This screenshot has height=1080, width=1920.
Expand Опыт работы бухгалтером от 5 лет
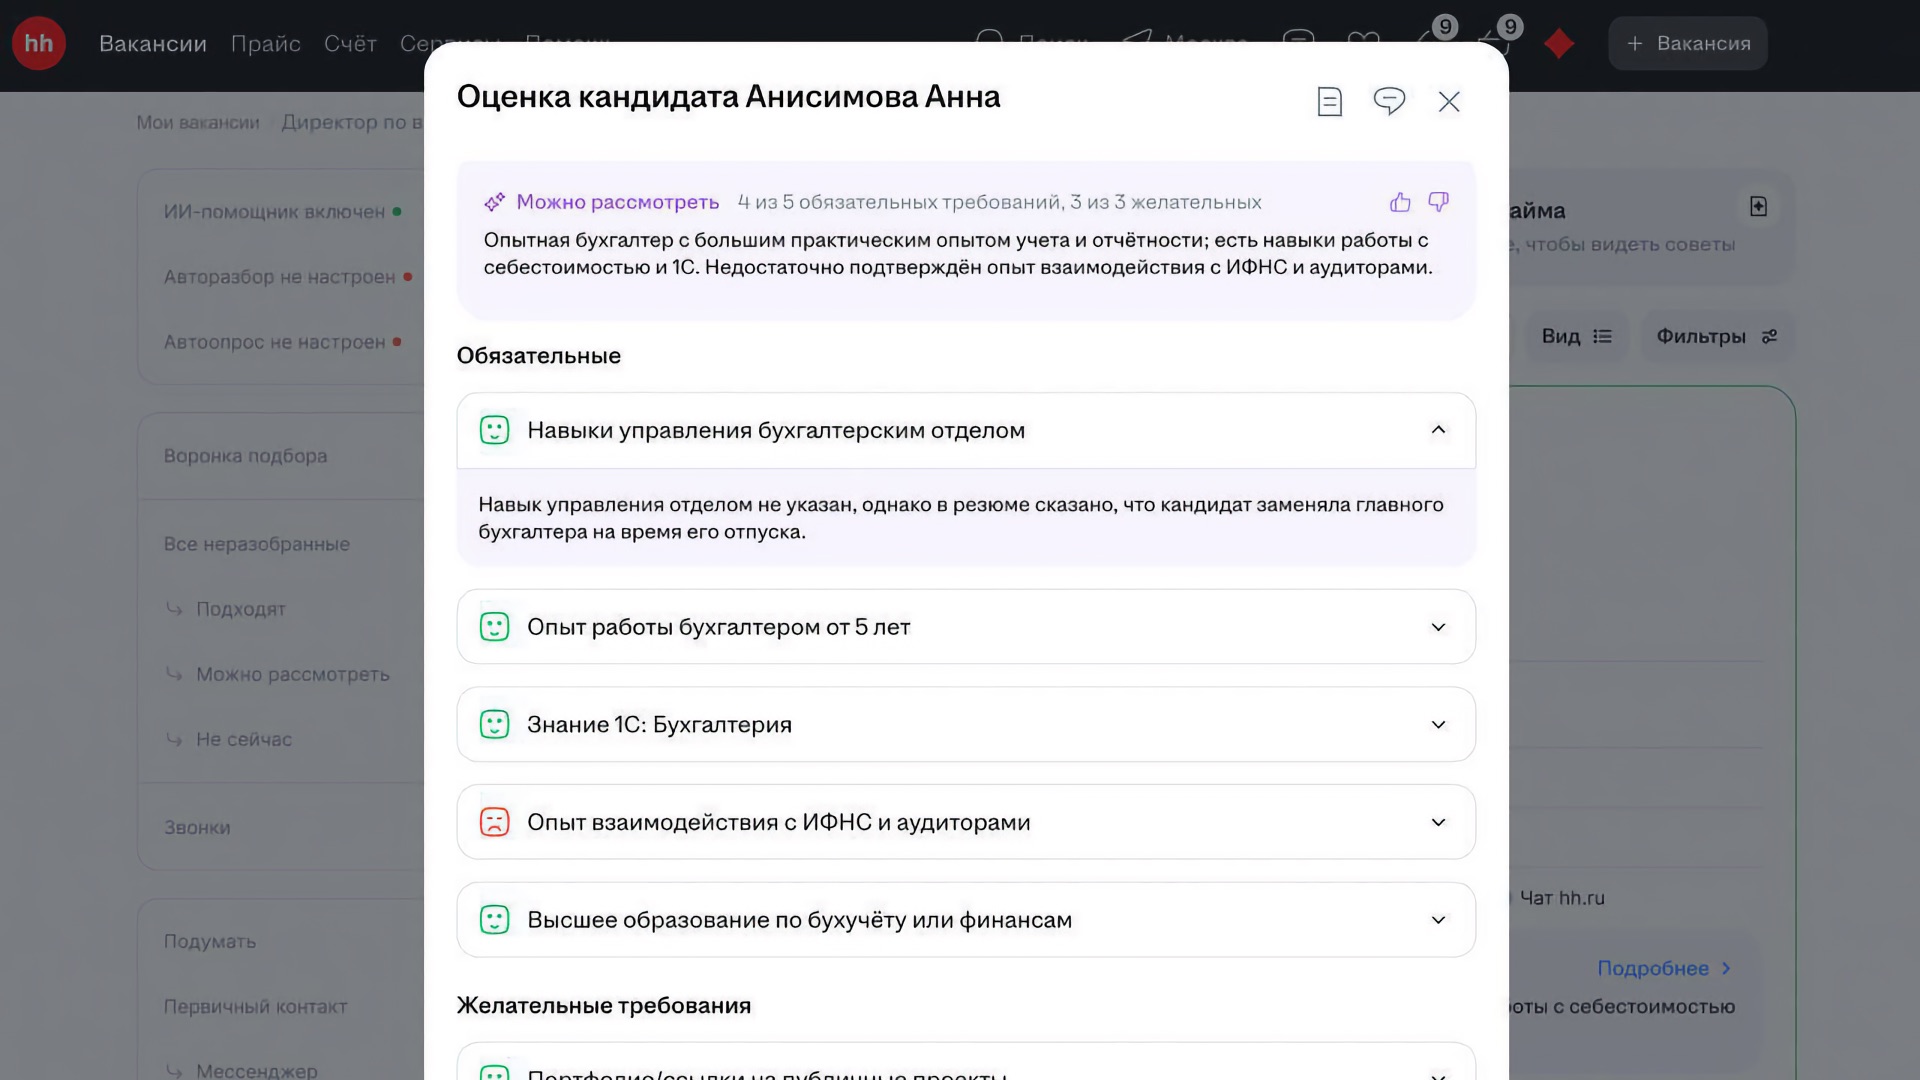click(1439, 627)
